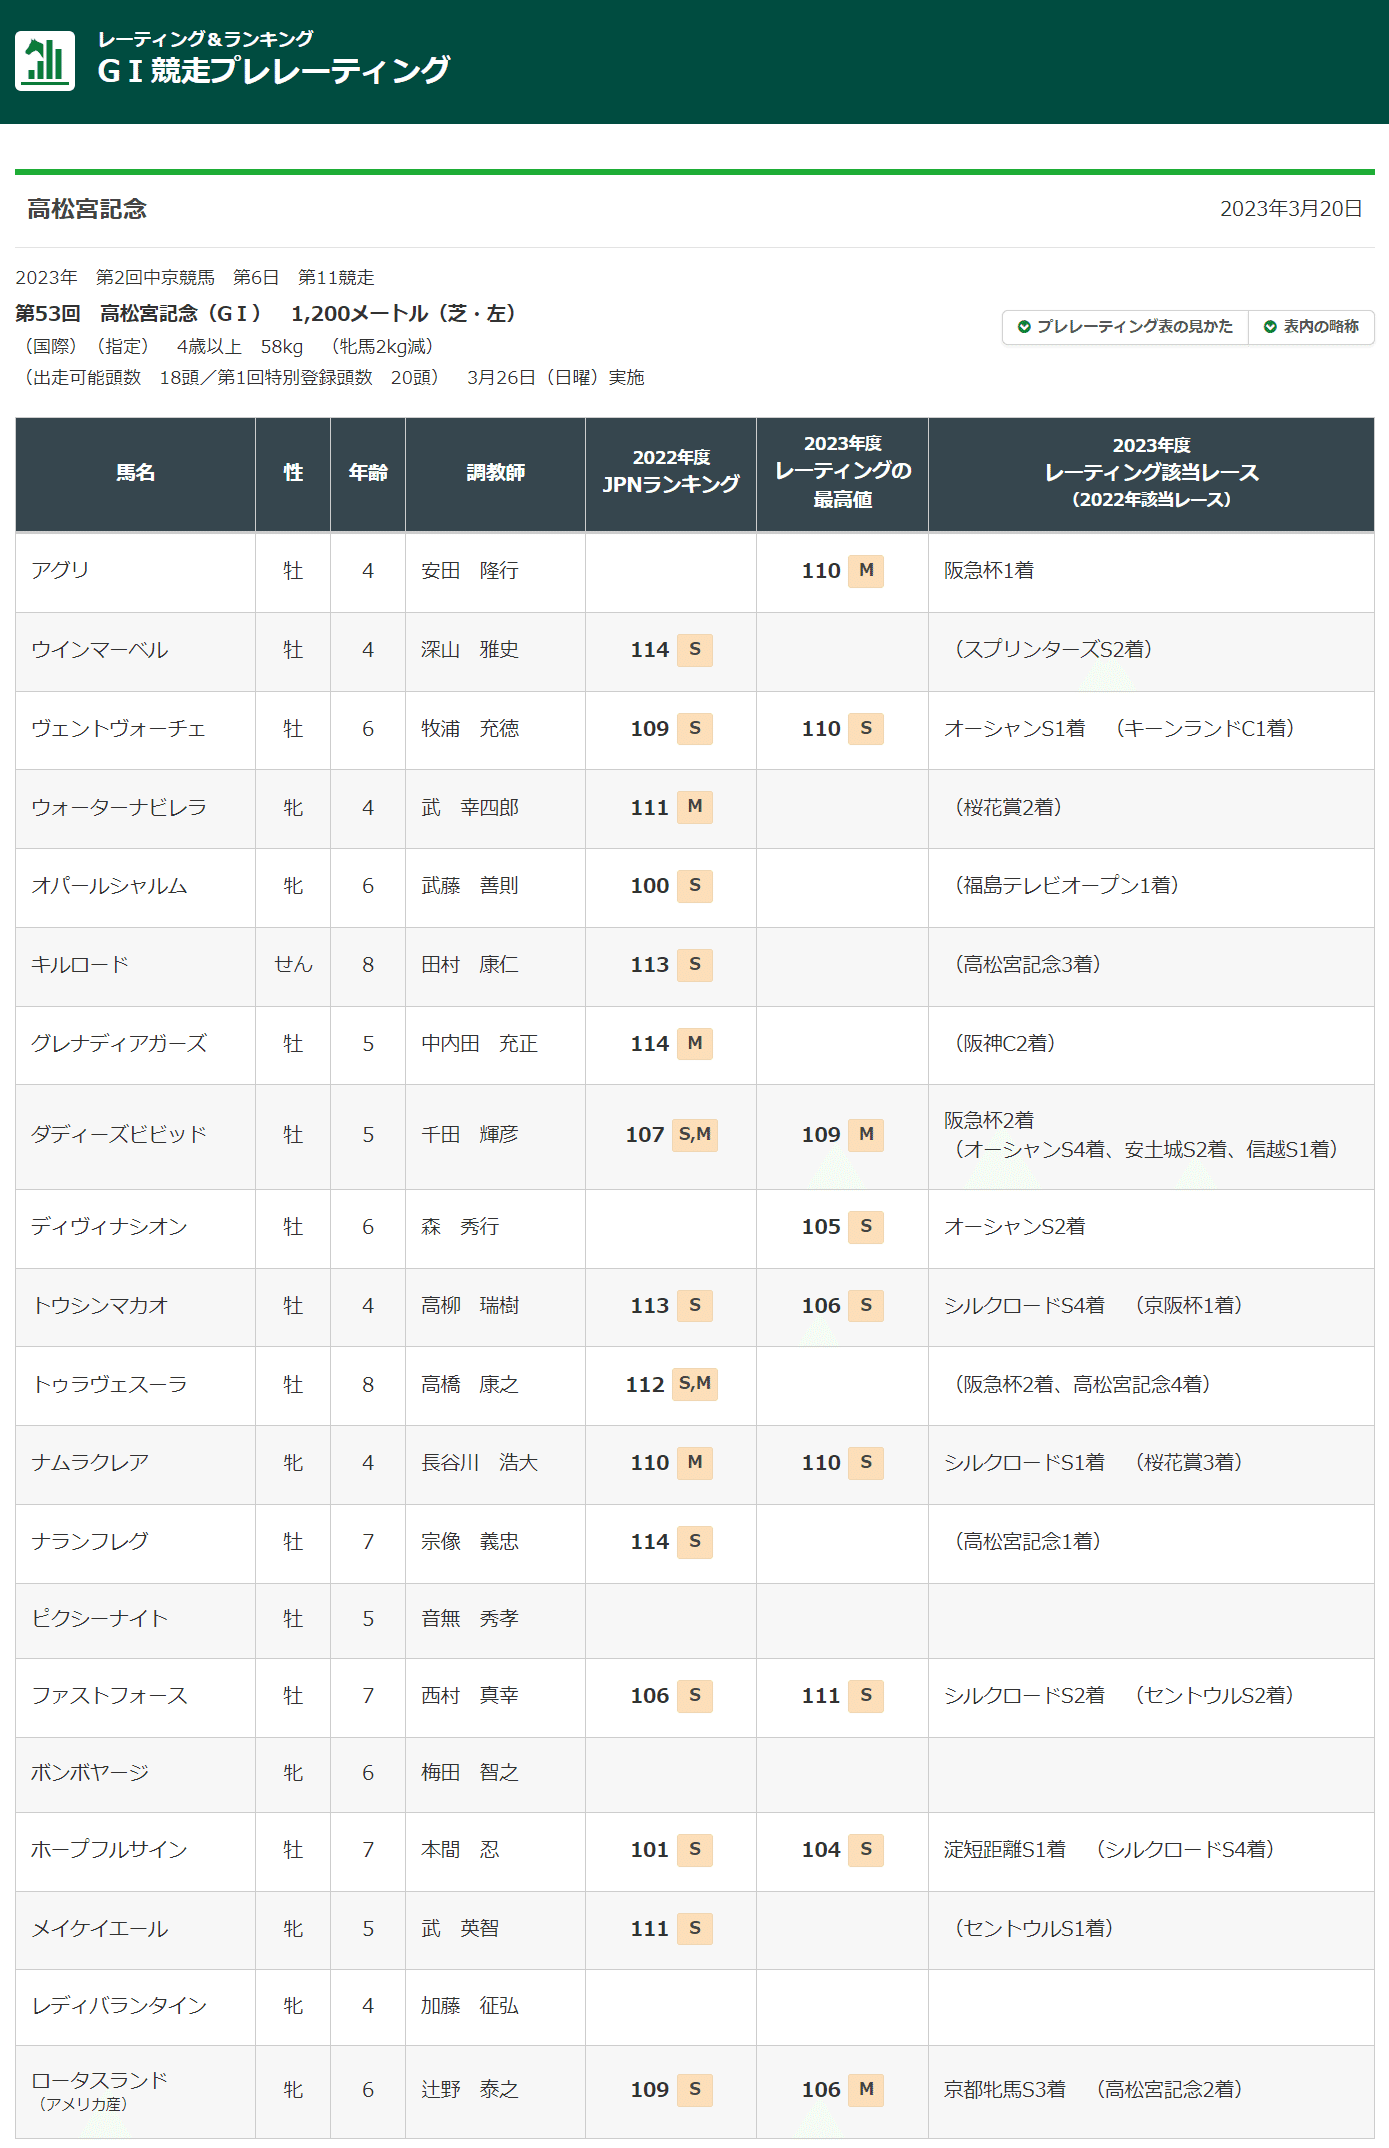1389x2148 pixels.
Task: Click race result (セントウルS1着)
Action: [x=1034, y=1928]
